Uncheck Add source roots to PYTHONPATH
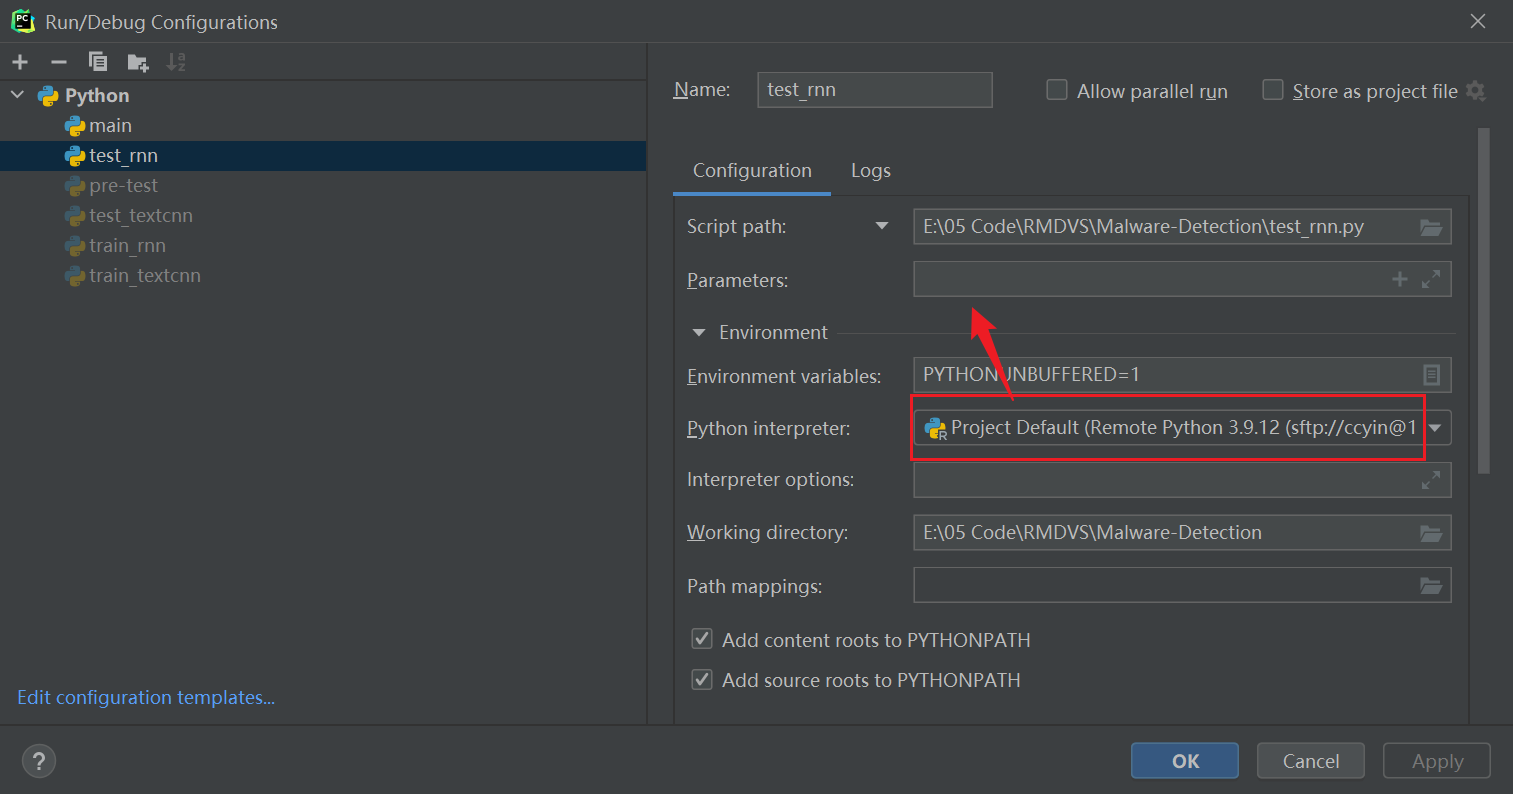 pos(702,679)
